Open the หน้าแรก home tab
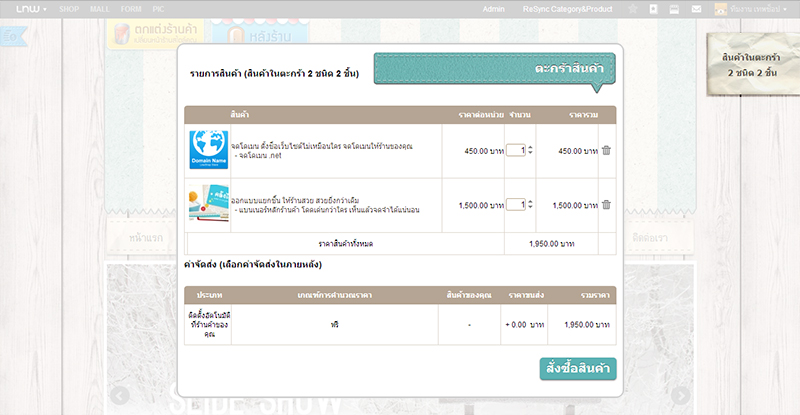Viewport: 800px width, 415px height. (x=145, y=238)
